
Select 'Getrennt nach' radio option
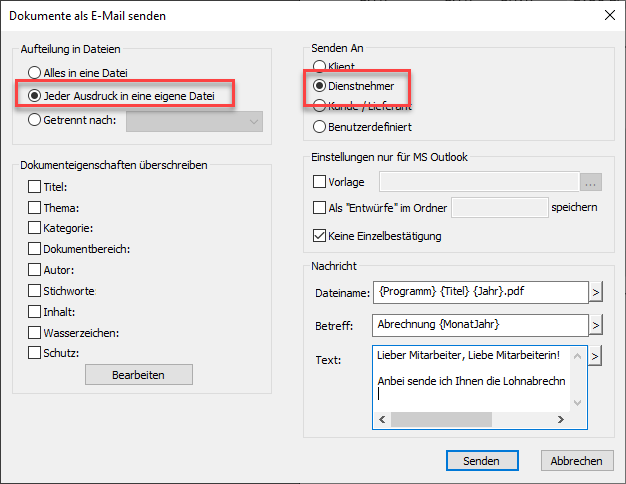point(36,120)
